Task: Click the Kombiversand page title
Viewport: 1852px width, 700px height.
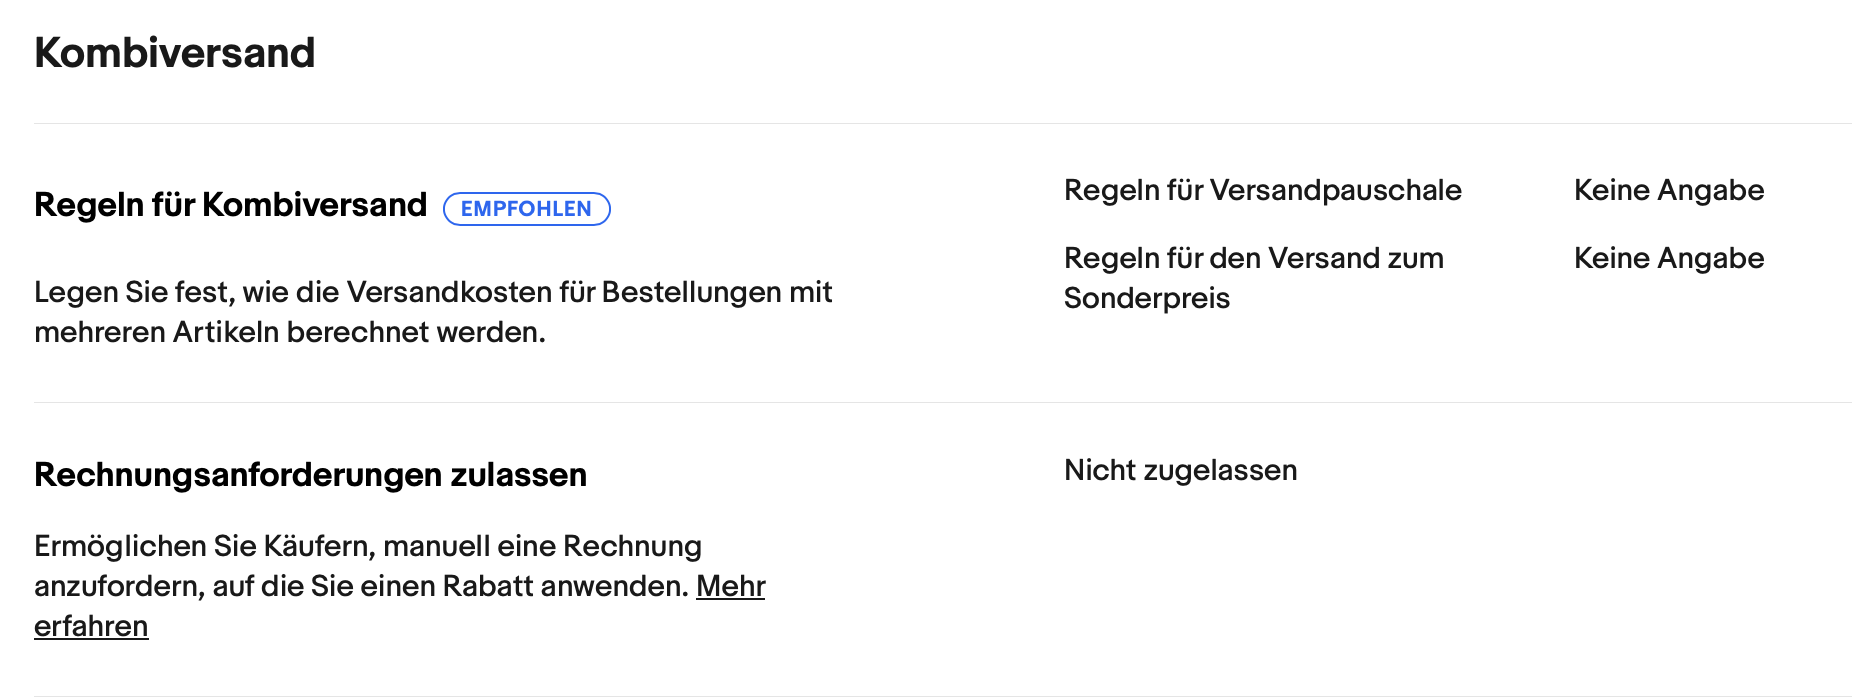Action: [x=174, y=53]
